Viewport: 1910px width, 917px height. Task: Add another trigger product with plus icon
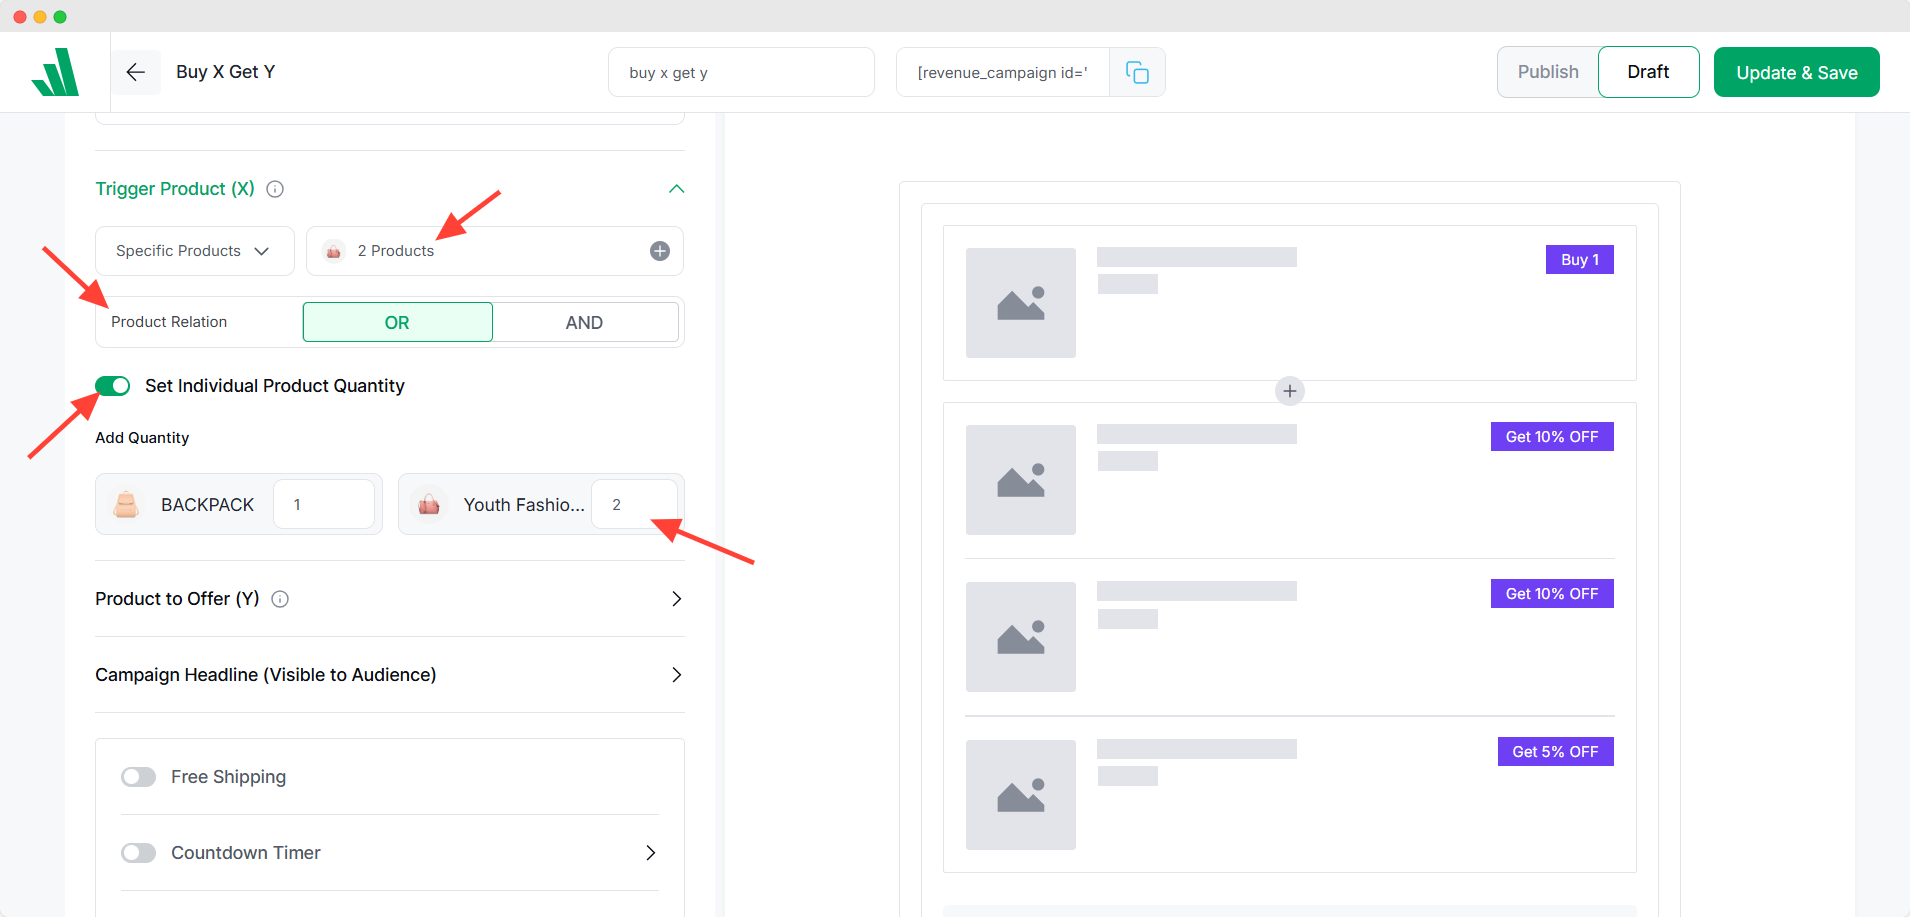(660, 251)
